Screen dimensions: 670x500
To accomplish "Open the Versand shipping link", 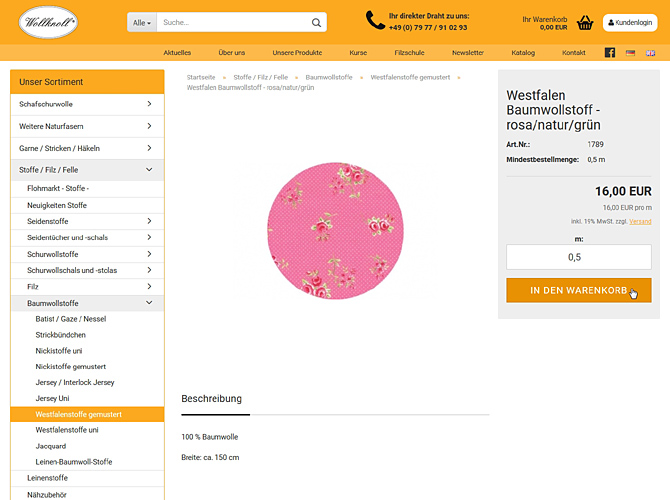I will (x=640, y=221).
